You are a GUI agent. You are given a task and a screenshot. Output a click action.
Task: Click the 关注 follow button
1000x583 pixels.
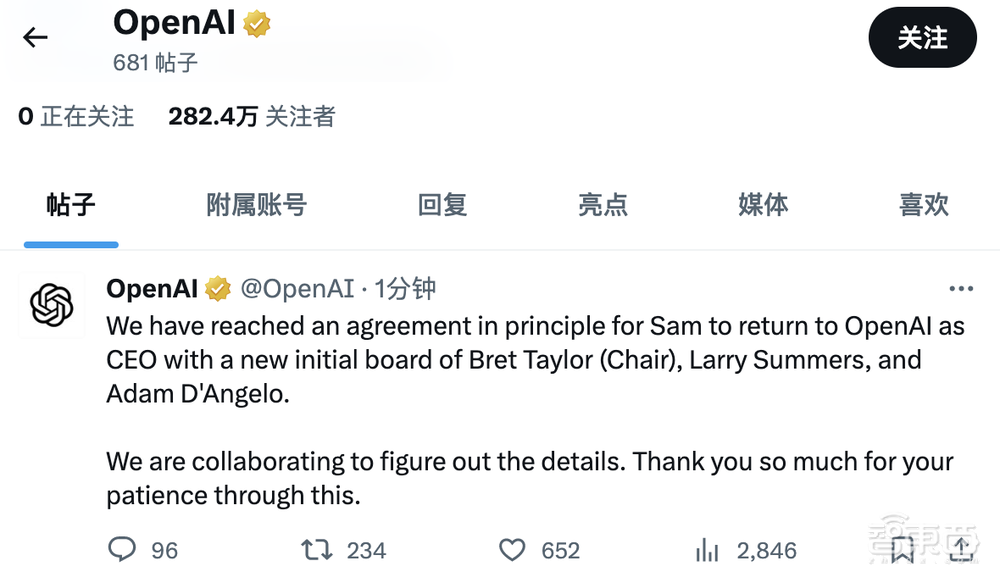[922, 38]
